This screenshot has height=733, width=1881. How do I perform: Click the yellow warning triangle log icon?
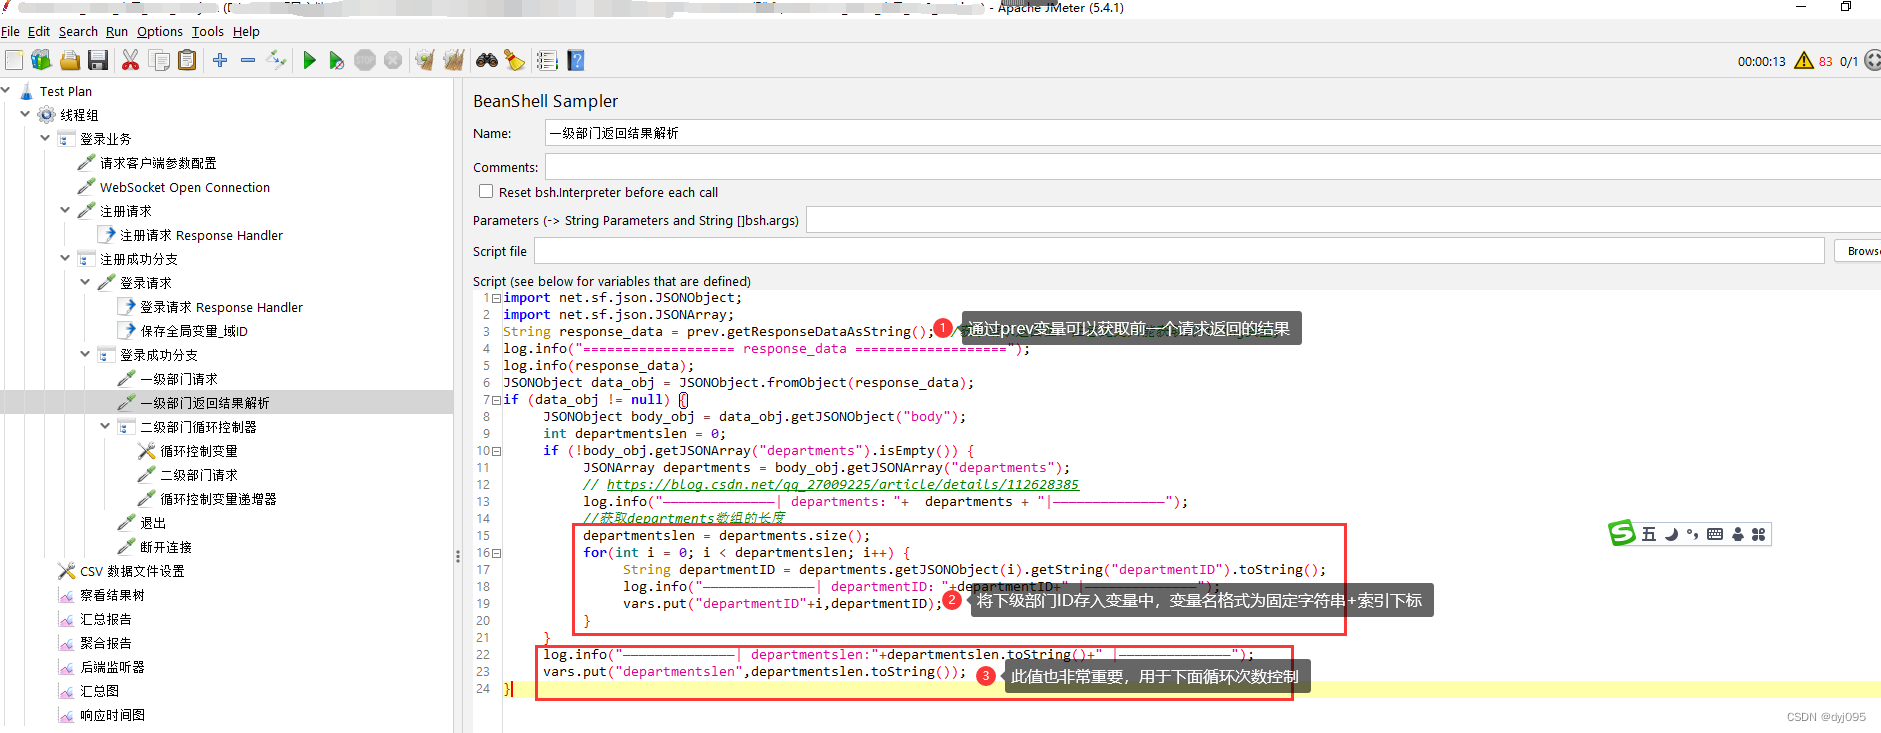[x=1804, y=61]
